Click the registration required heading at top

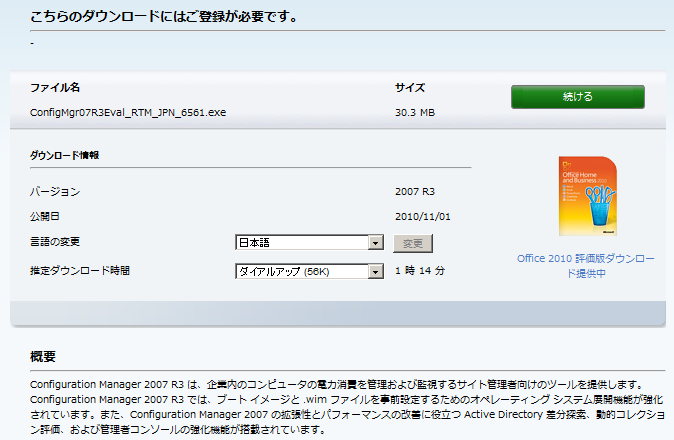(163, 17)
